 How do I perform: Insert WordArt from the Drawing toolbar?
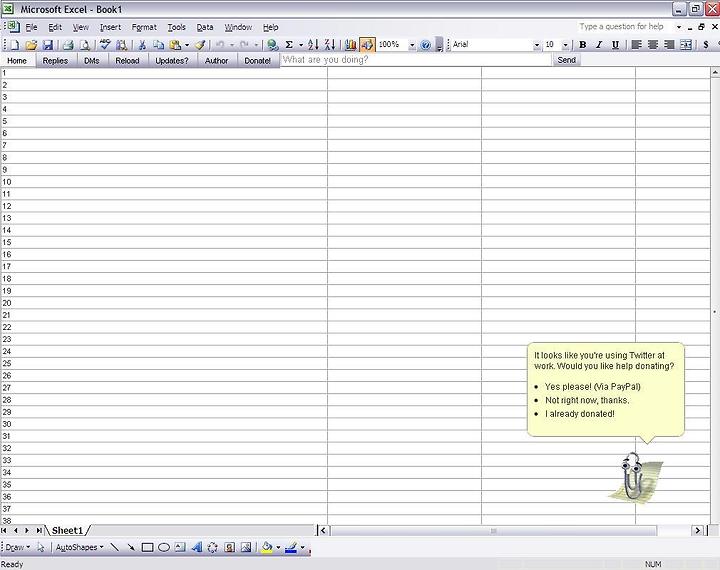tap(197, 547)
